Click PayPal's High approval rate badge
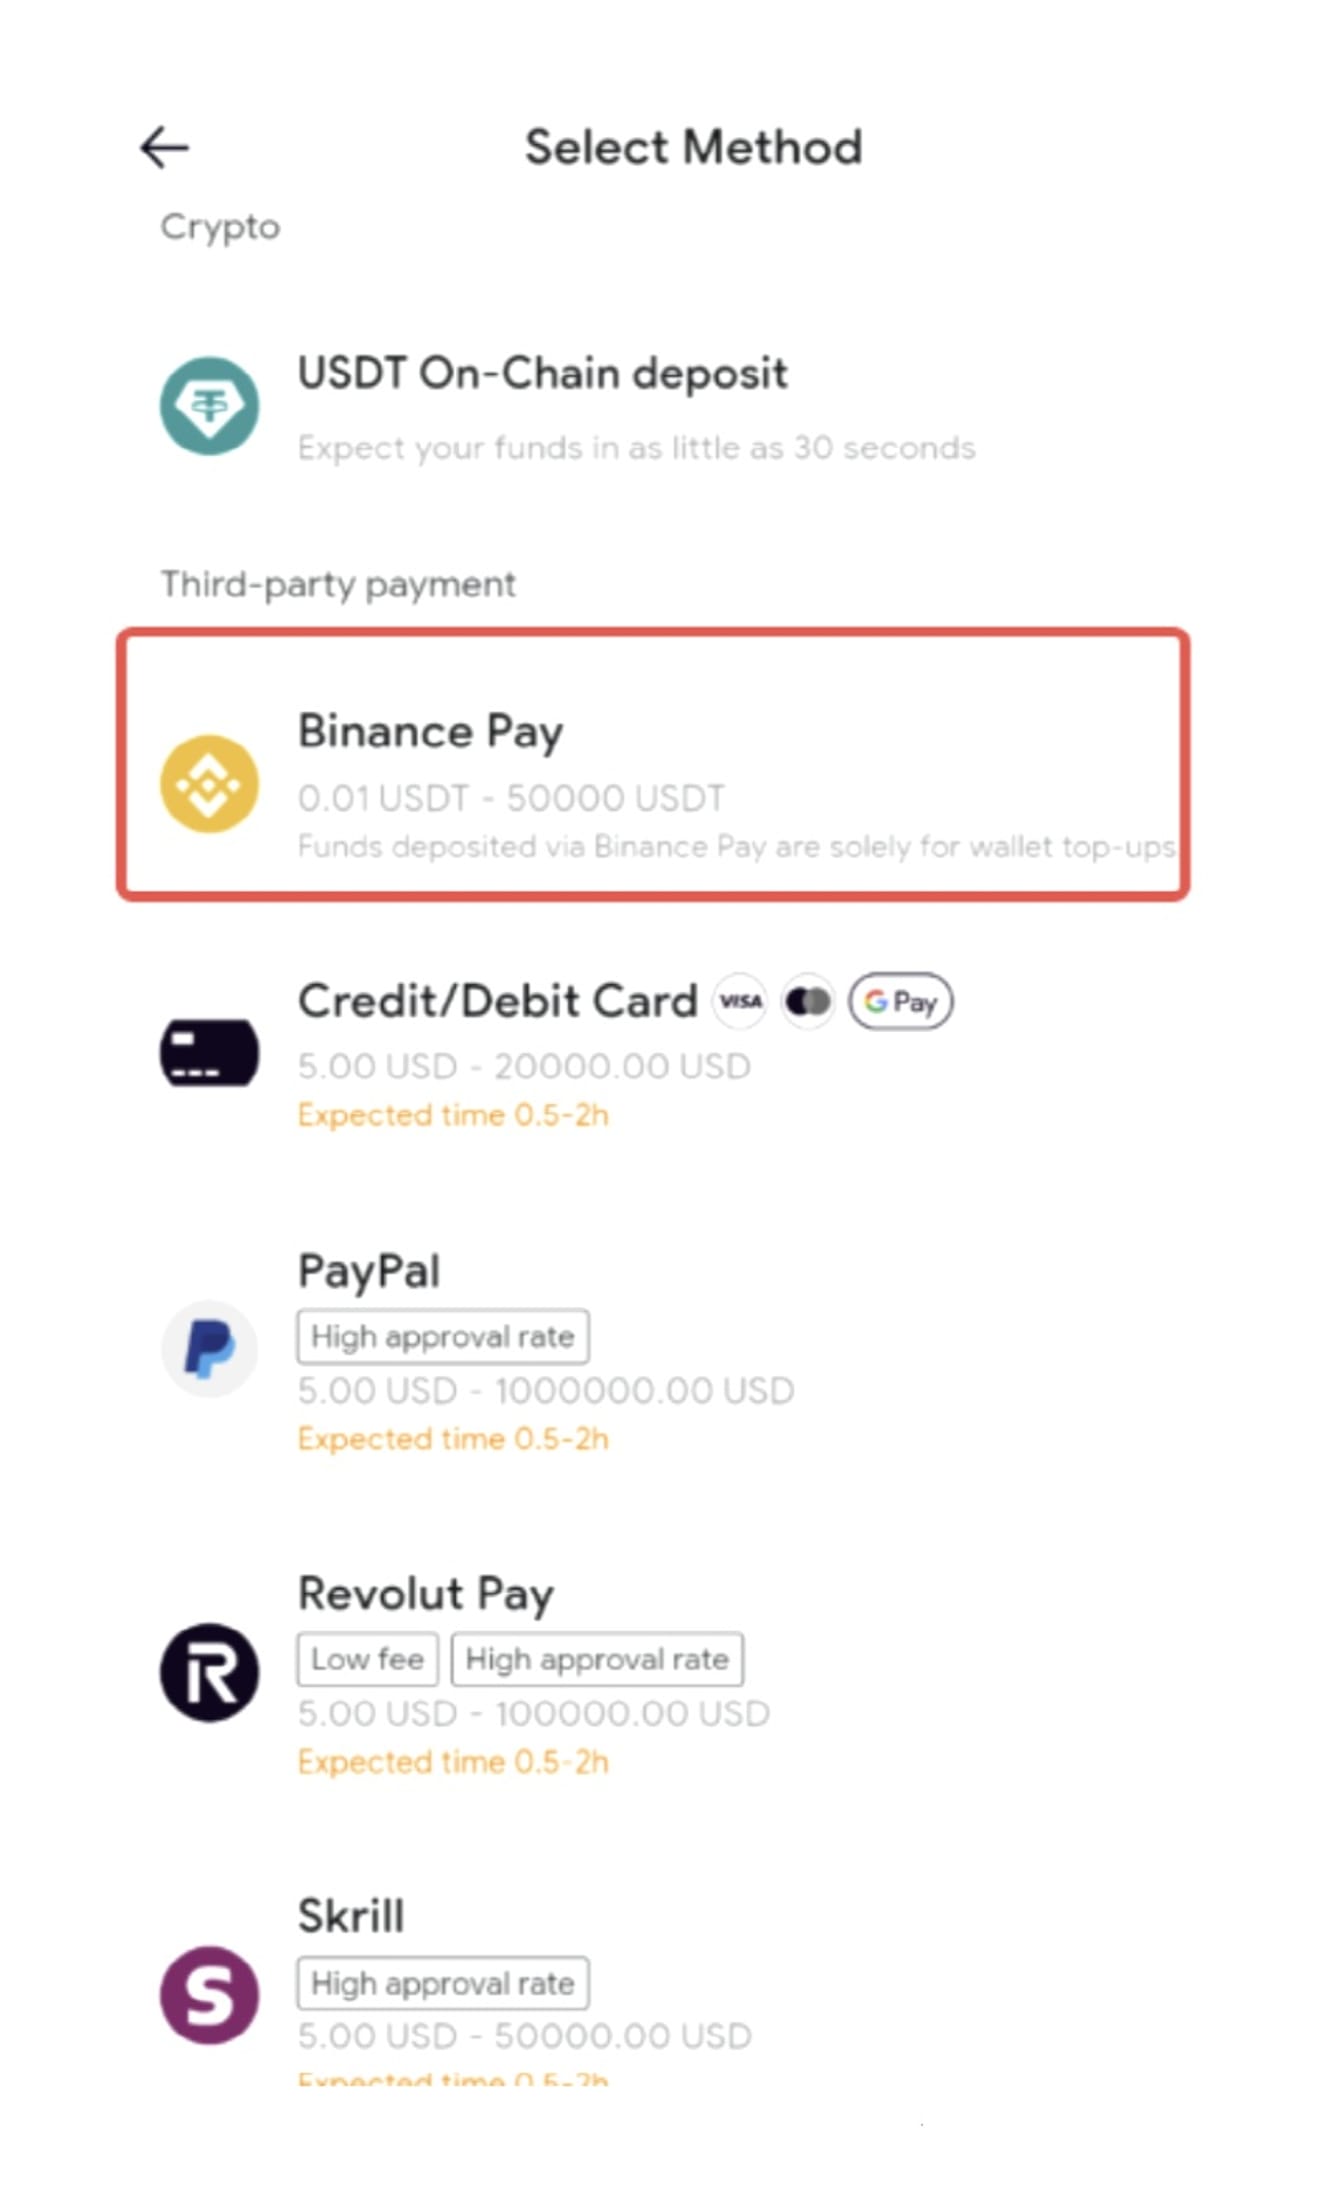 coord(442,1335)
